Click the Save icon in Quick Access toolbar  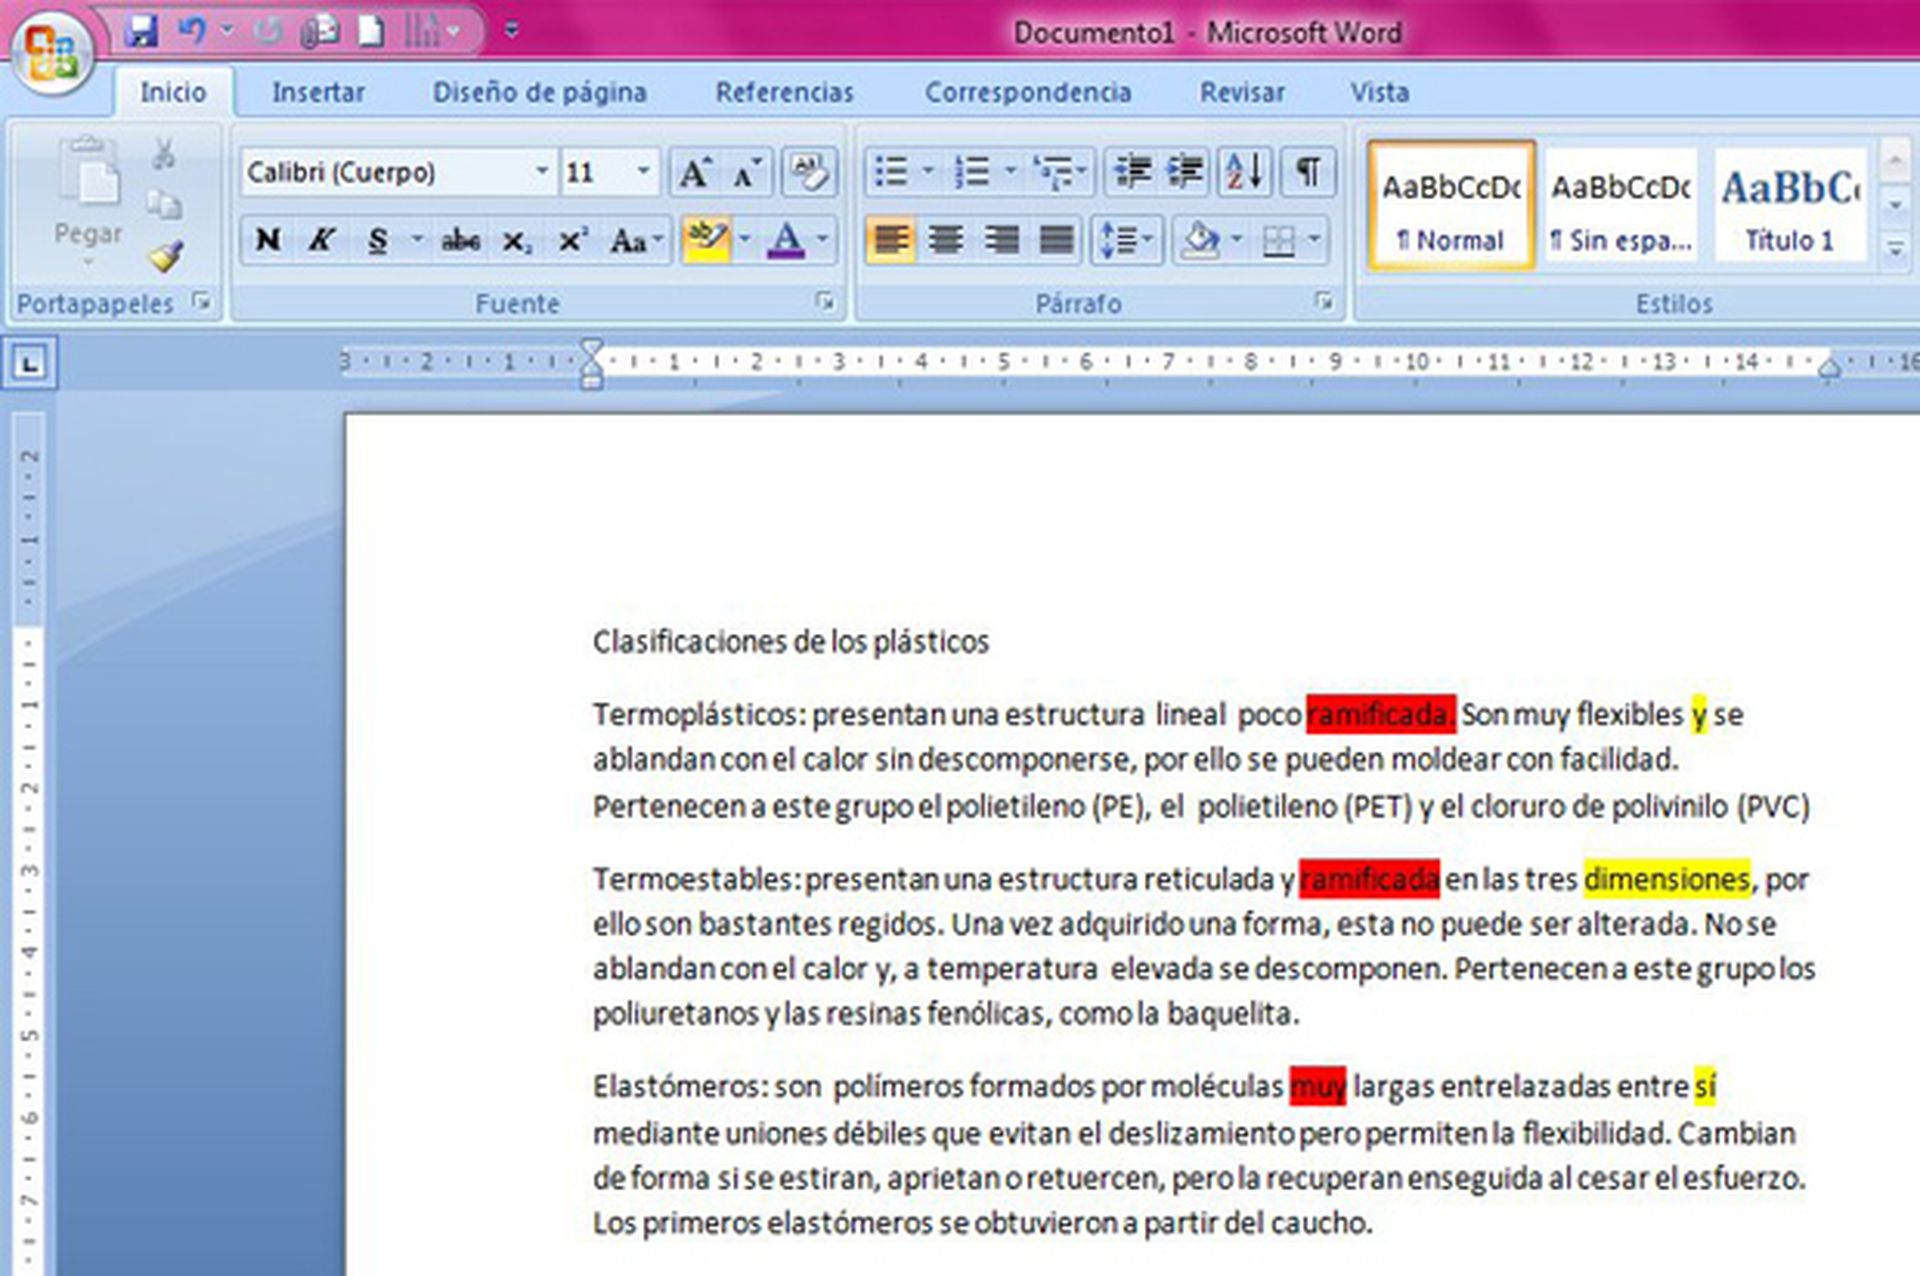[x=143, y=30]
